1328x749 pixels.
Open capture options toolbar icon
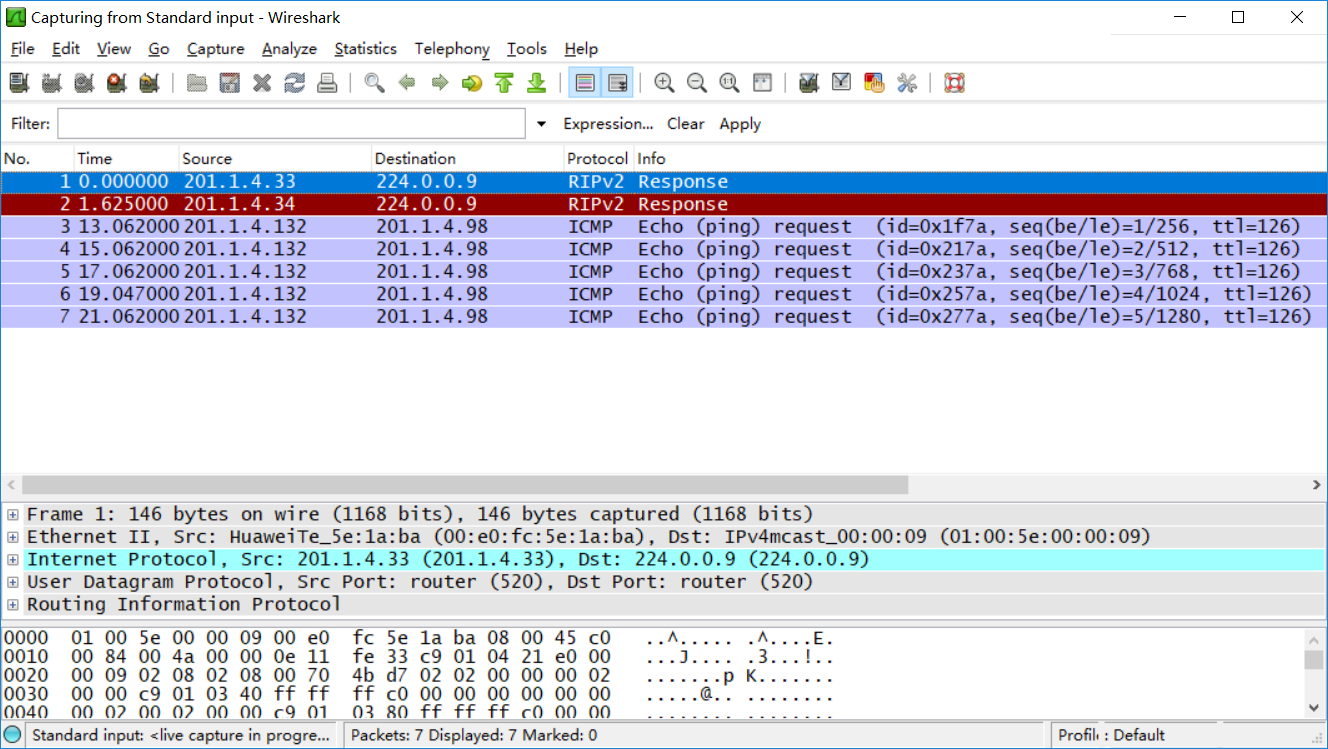[51, 83]
